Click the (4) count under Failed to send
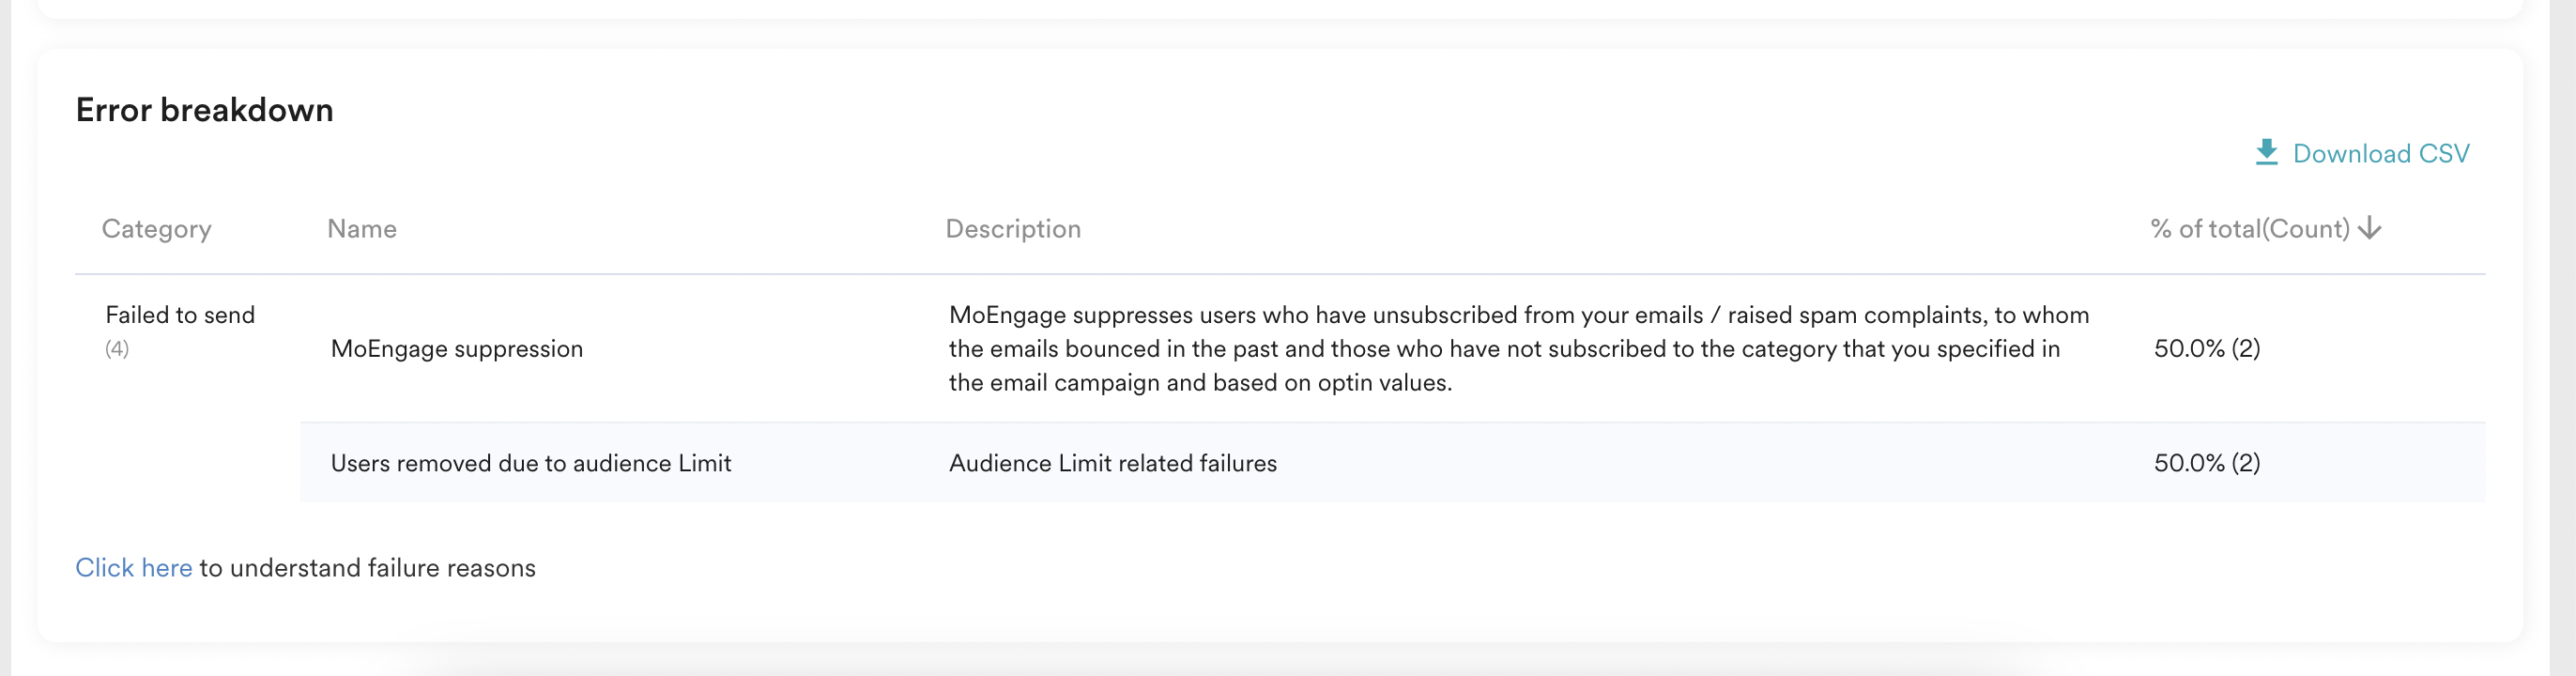Viewport: 2576px width, 676px height. (x=117, y=349)
